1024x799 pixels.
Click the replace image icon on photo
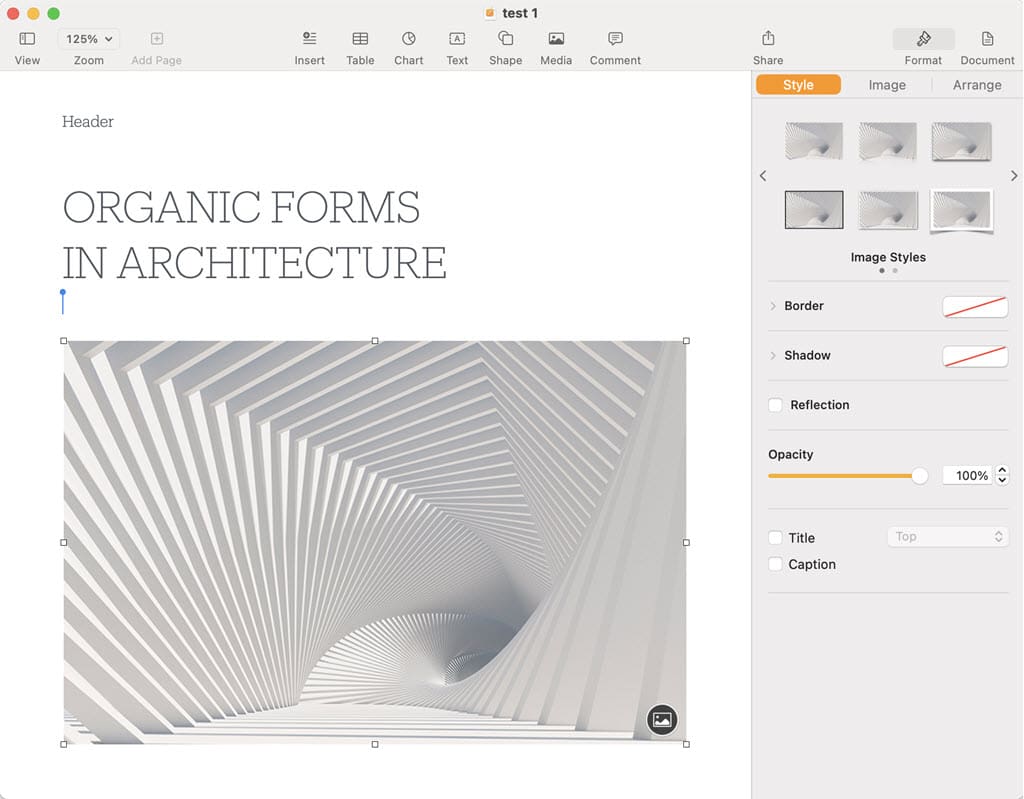[x=662, y=719]
